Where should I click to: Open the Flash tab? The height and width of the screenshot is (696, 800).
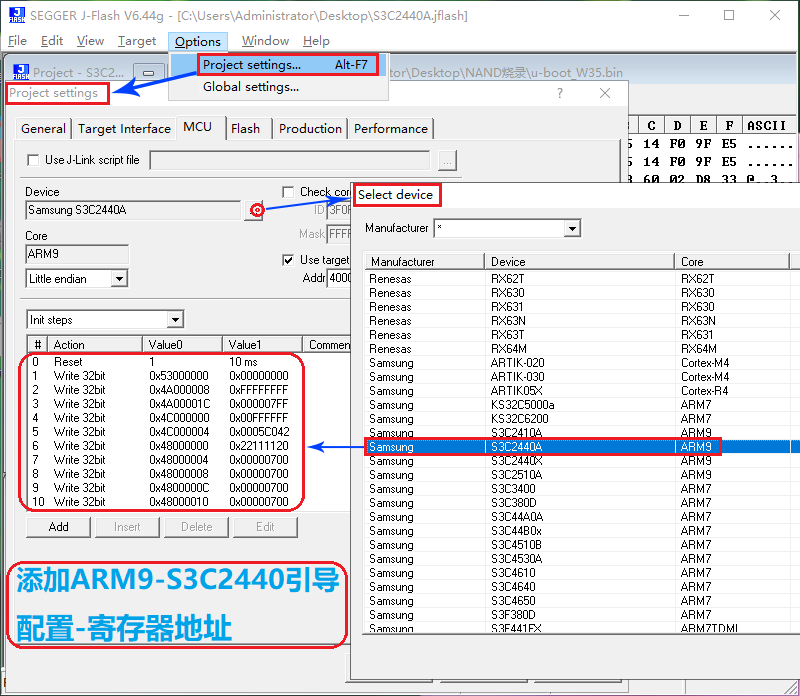[245, 128]
